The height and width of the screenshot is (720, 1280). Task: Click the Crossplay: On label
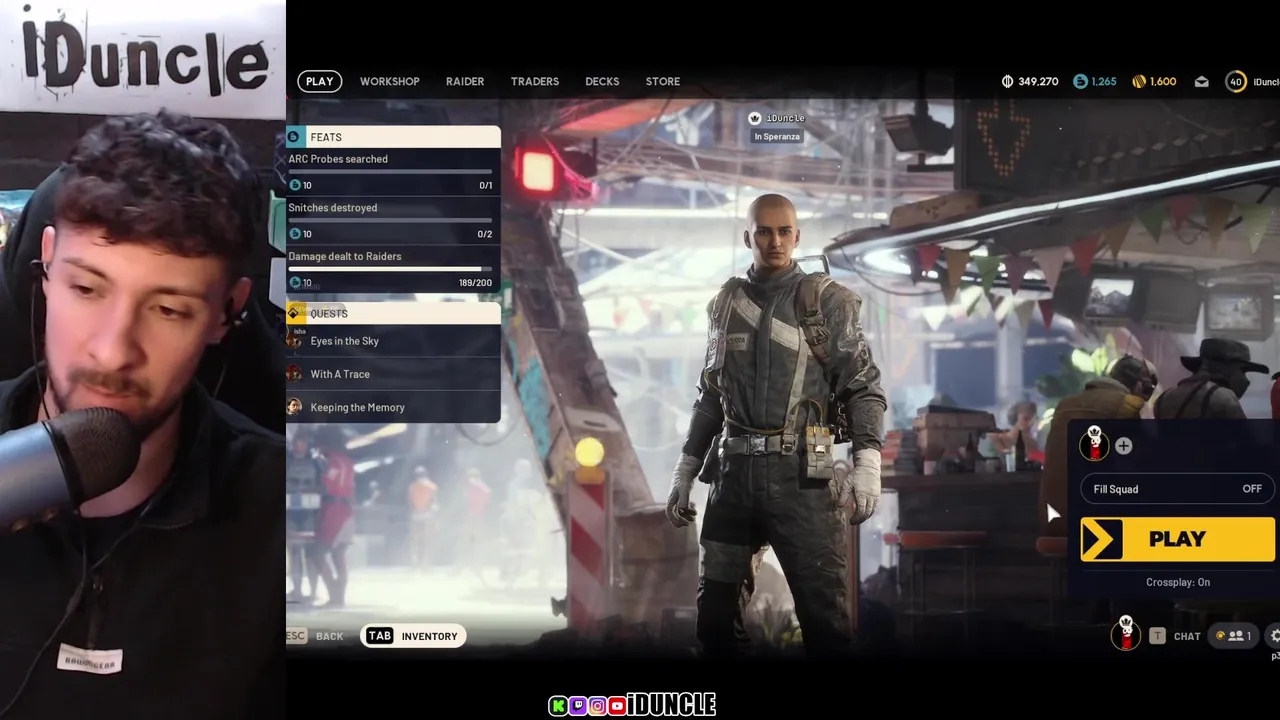coord(1177,582)
